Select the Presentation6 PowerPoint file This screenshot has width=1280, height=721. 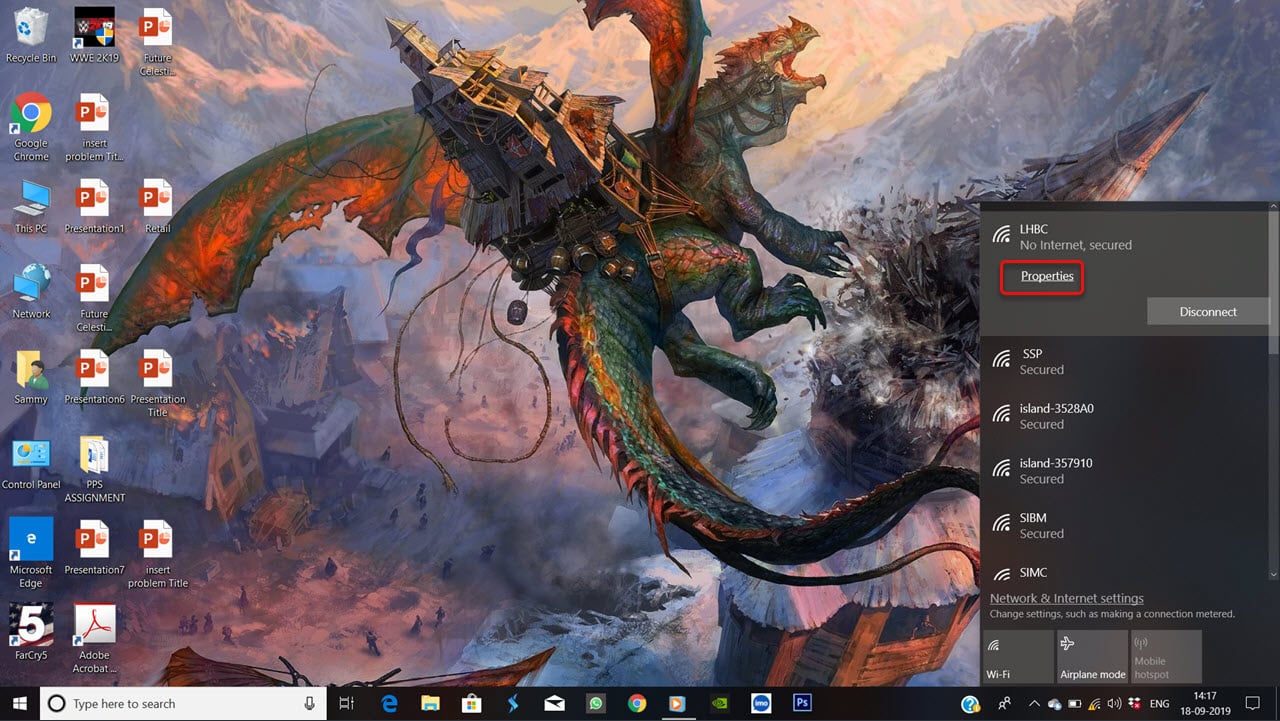tap(94, 376)
